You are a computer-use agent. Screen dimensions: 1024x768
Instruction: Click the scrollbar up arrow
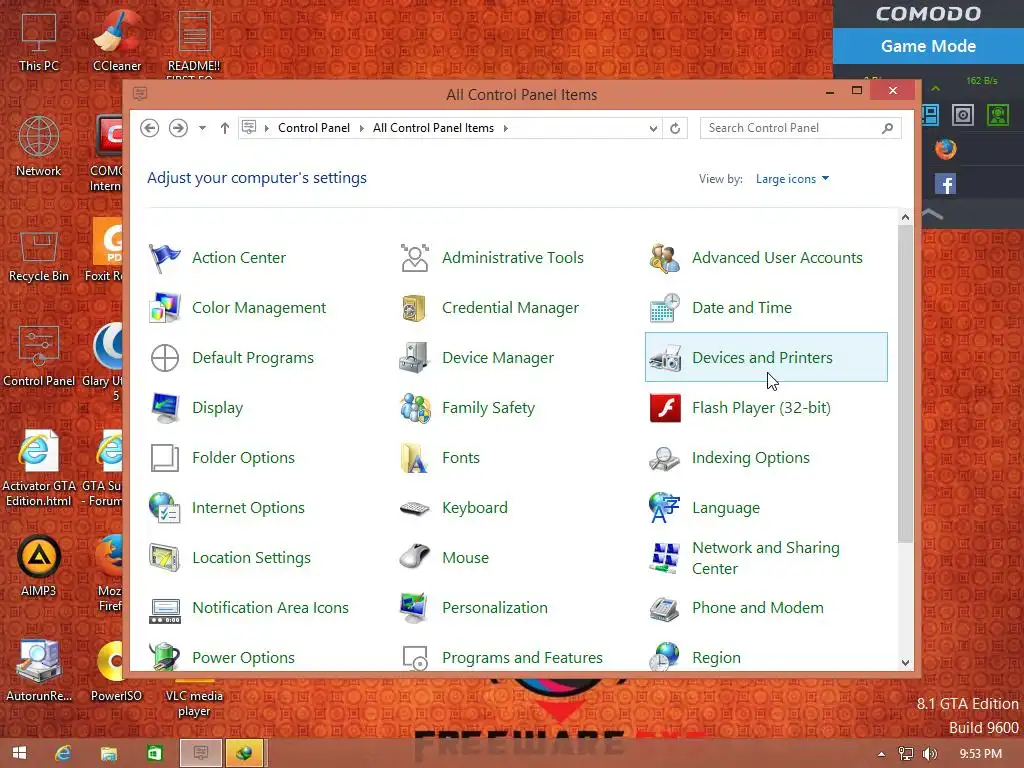point(905,217)
